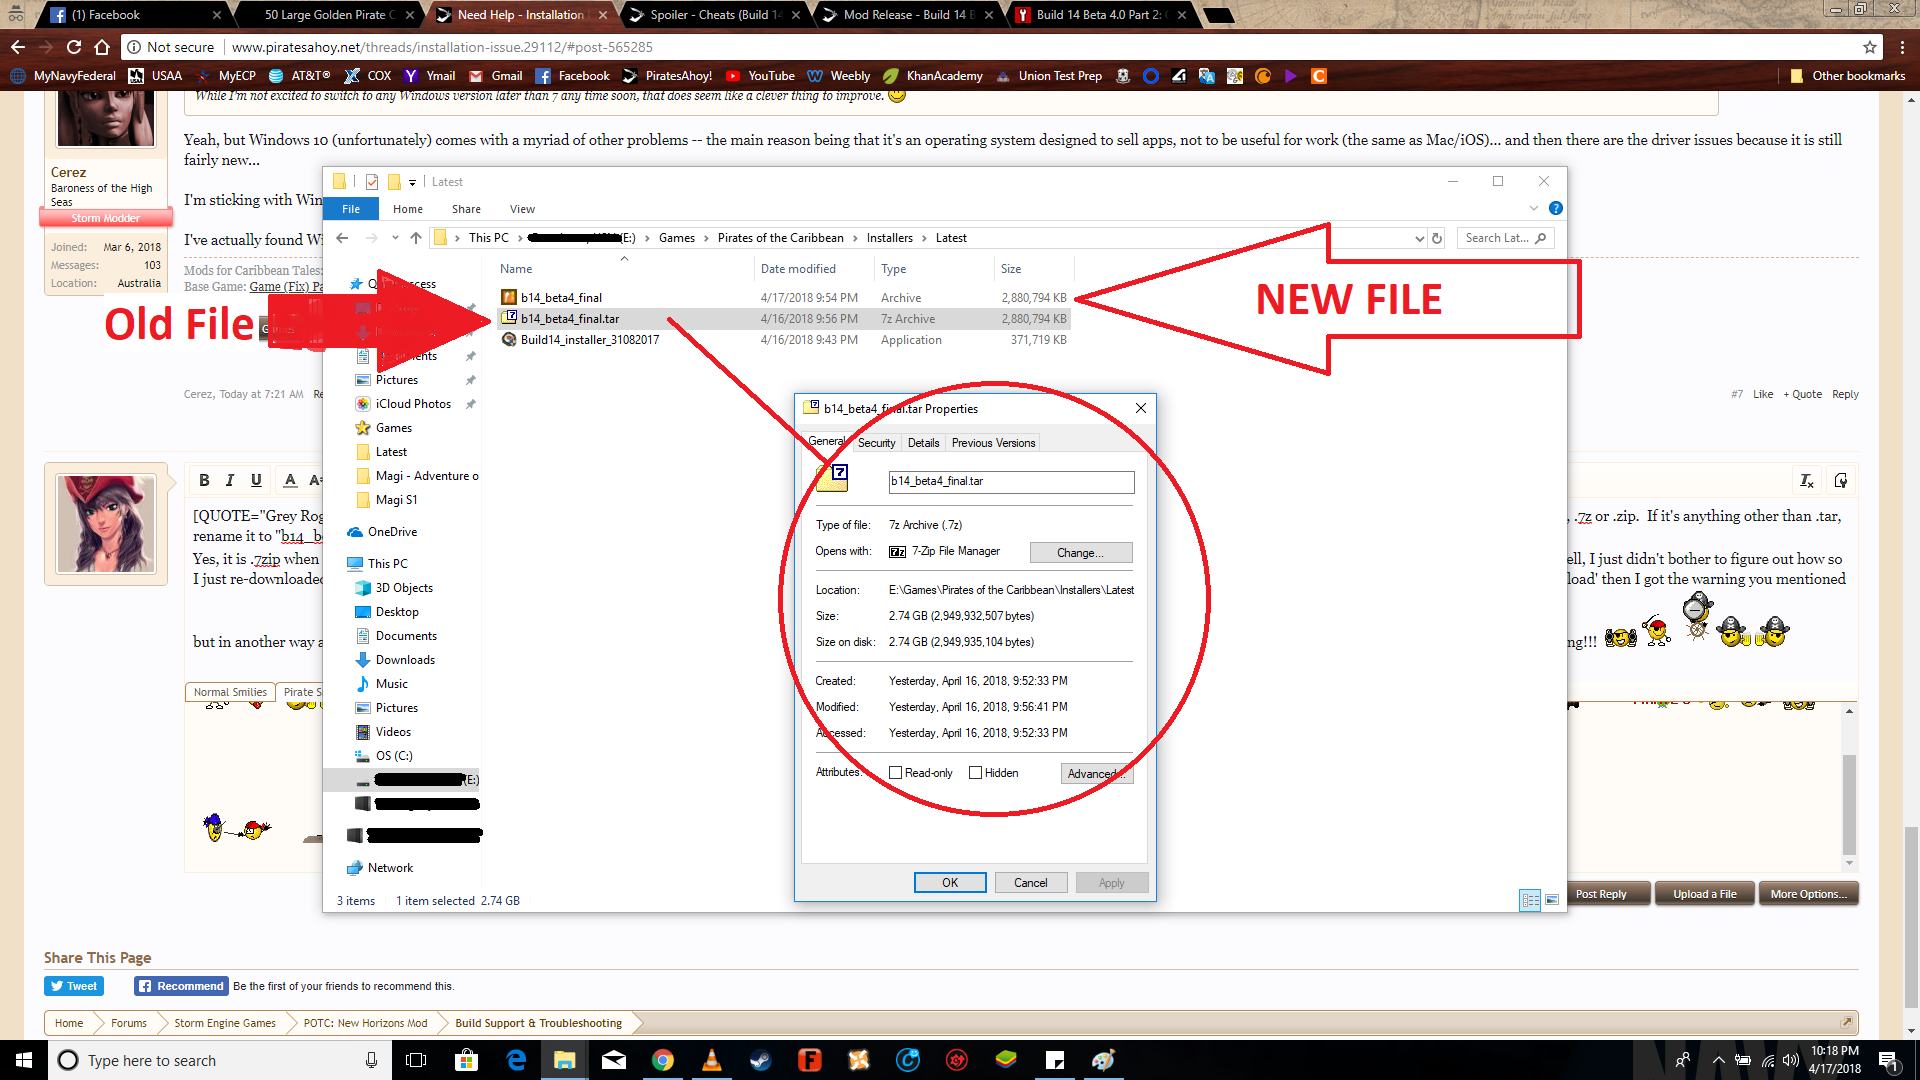The image size is (1920, 1080).
Task: Open the KhanAcademy bookmark
Action: pos(933,76)
